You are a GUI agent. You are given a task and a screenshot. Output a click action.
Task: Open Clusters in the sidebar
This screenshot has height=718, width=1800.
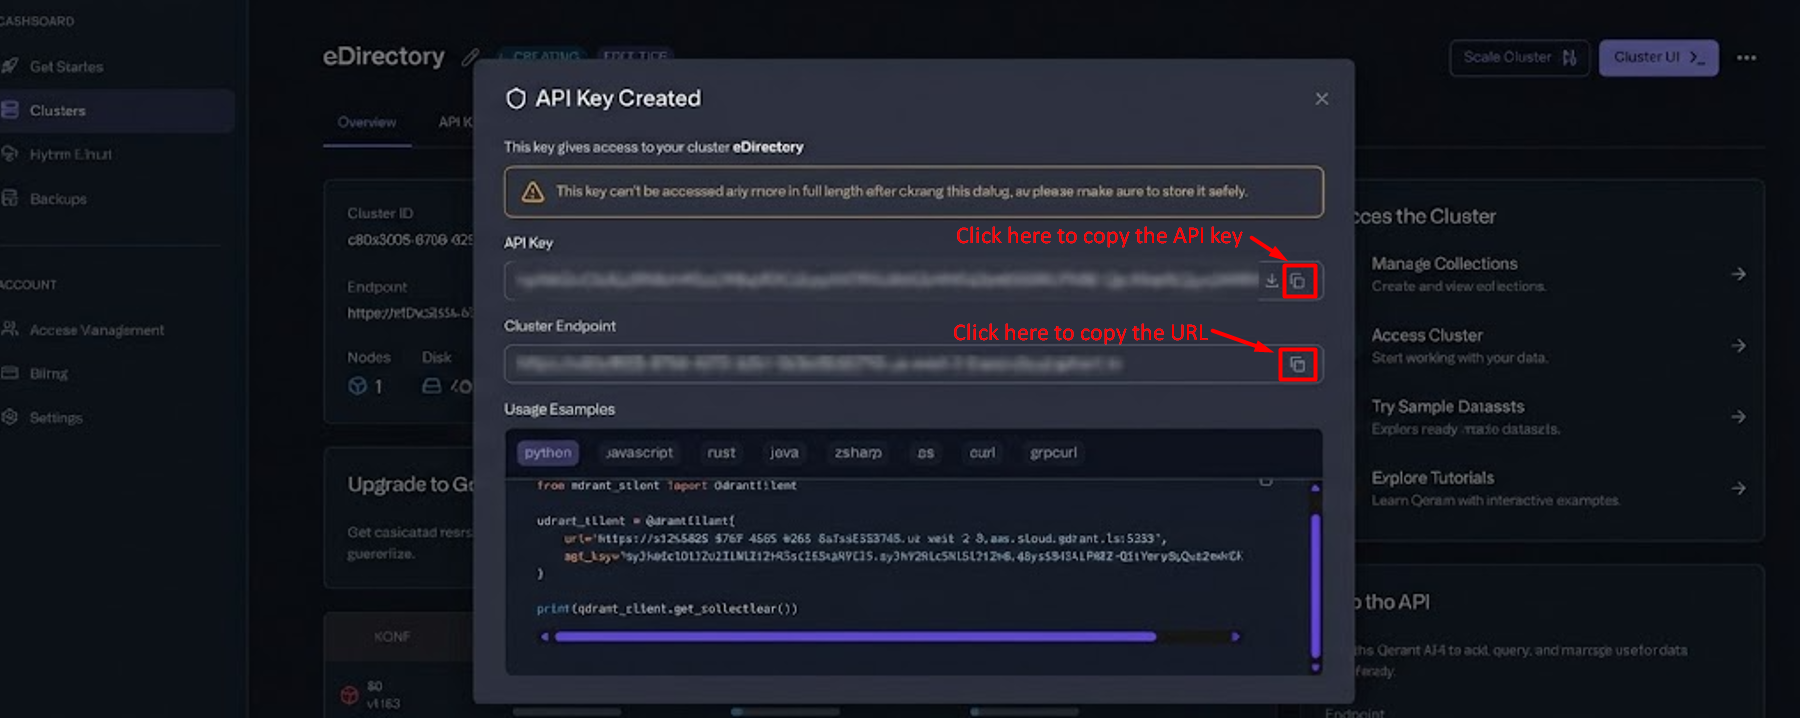(117, 111)
